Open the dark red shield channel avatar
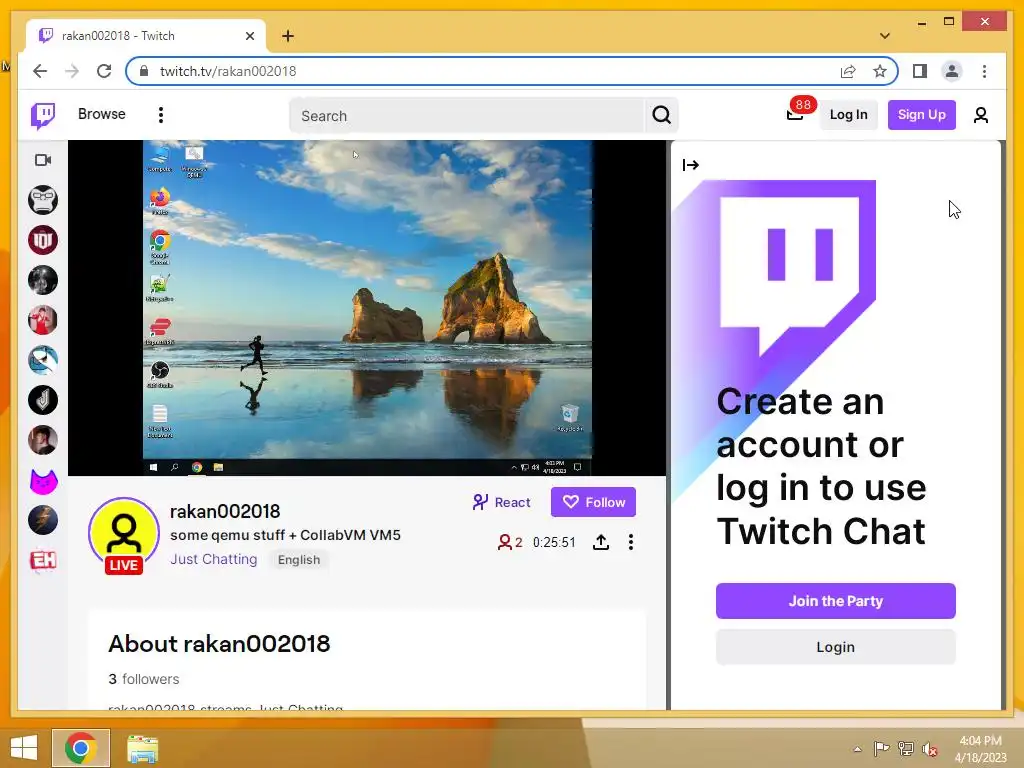The width and height of the screenshot is (1024, 768). pos(43,240)
